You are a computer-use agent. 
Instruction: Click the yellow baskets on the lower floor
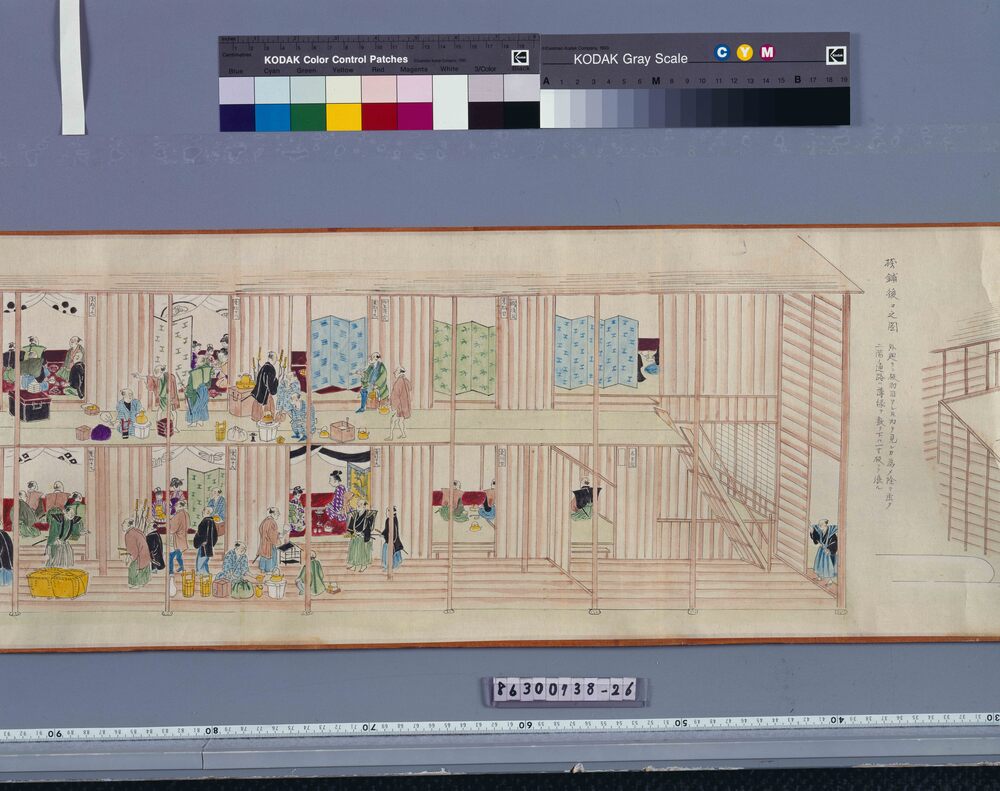tap(57, 582)
